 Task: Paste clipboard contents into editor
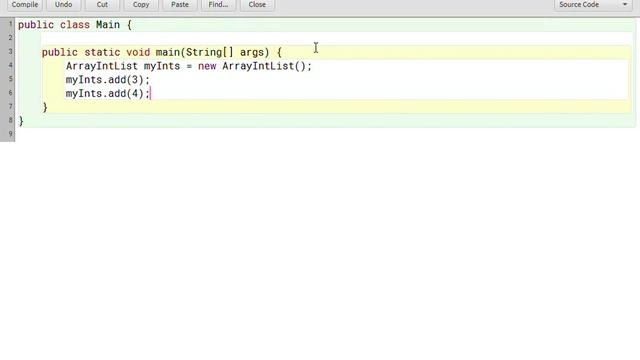180,5
